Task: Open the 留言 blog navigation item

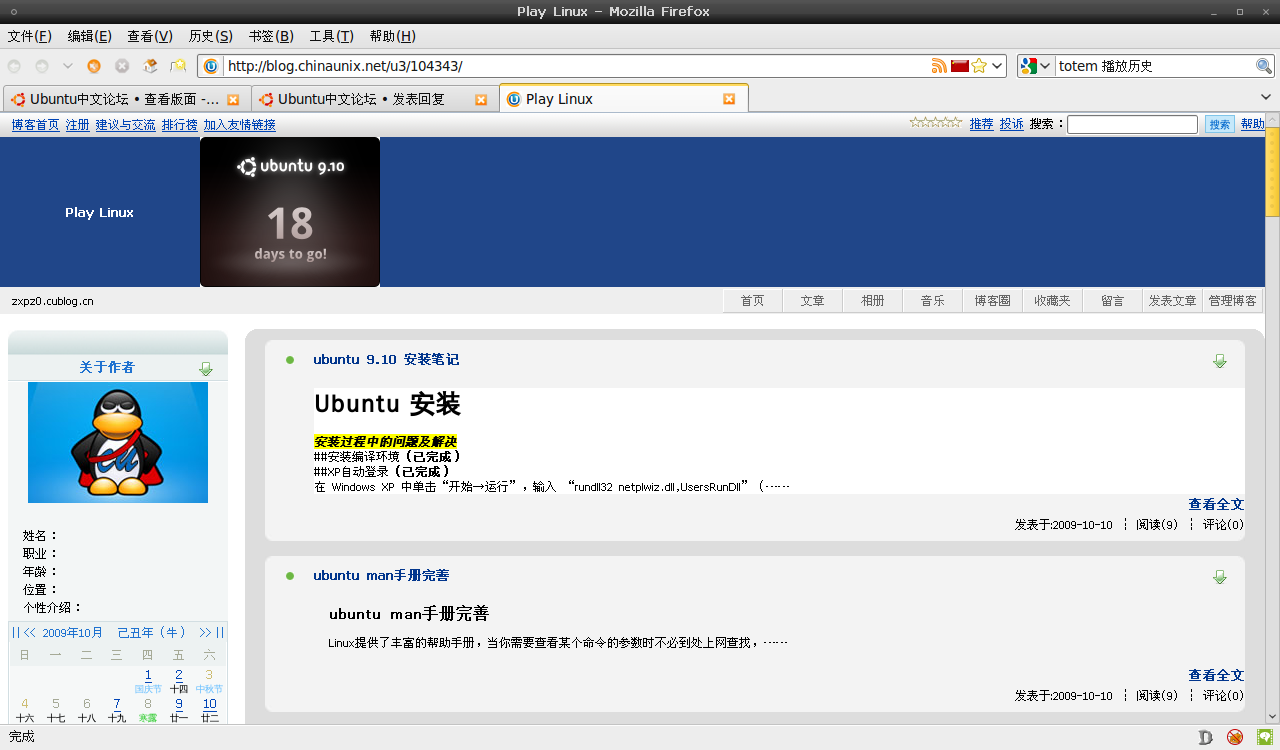Action: [1112, 300]
